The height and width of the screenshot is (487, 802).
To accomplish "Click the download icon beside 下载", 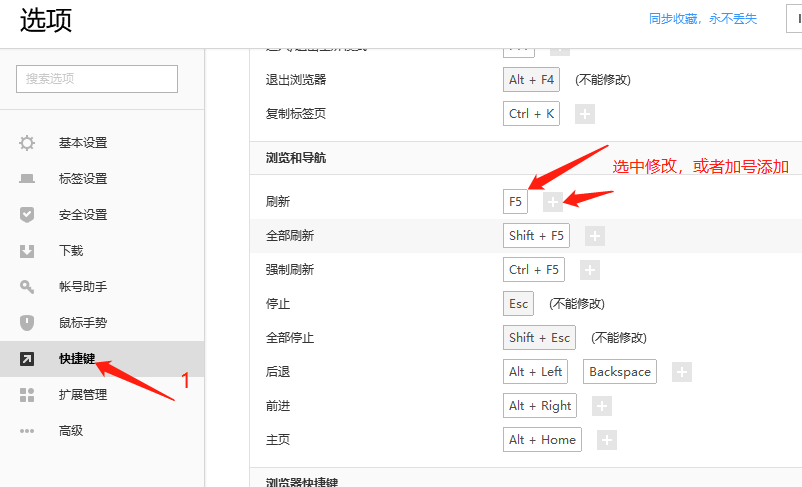I will [27, 251].
